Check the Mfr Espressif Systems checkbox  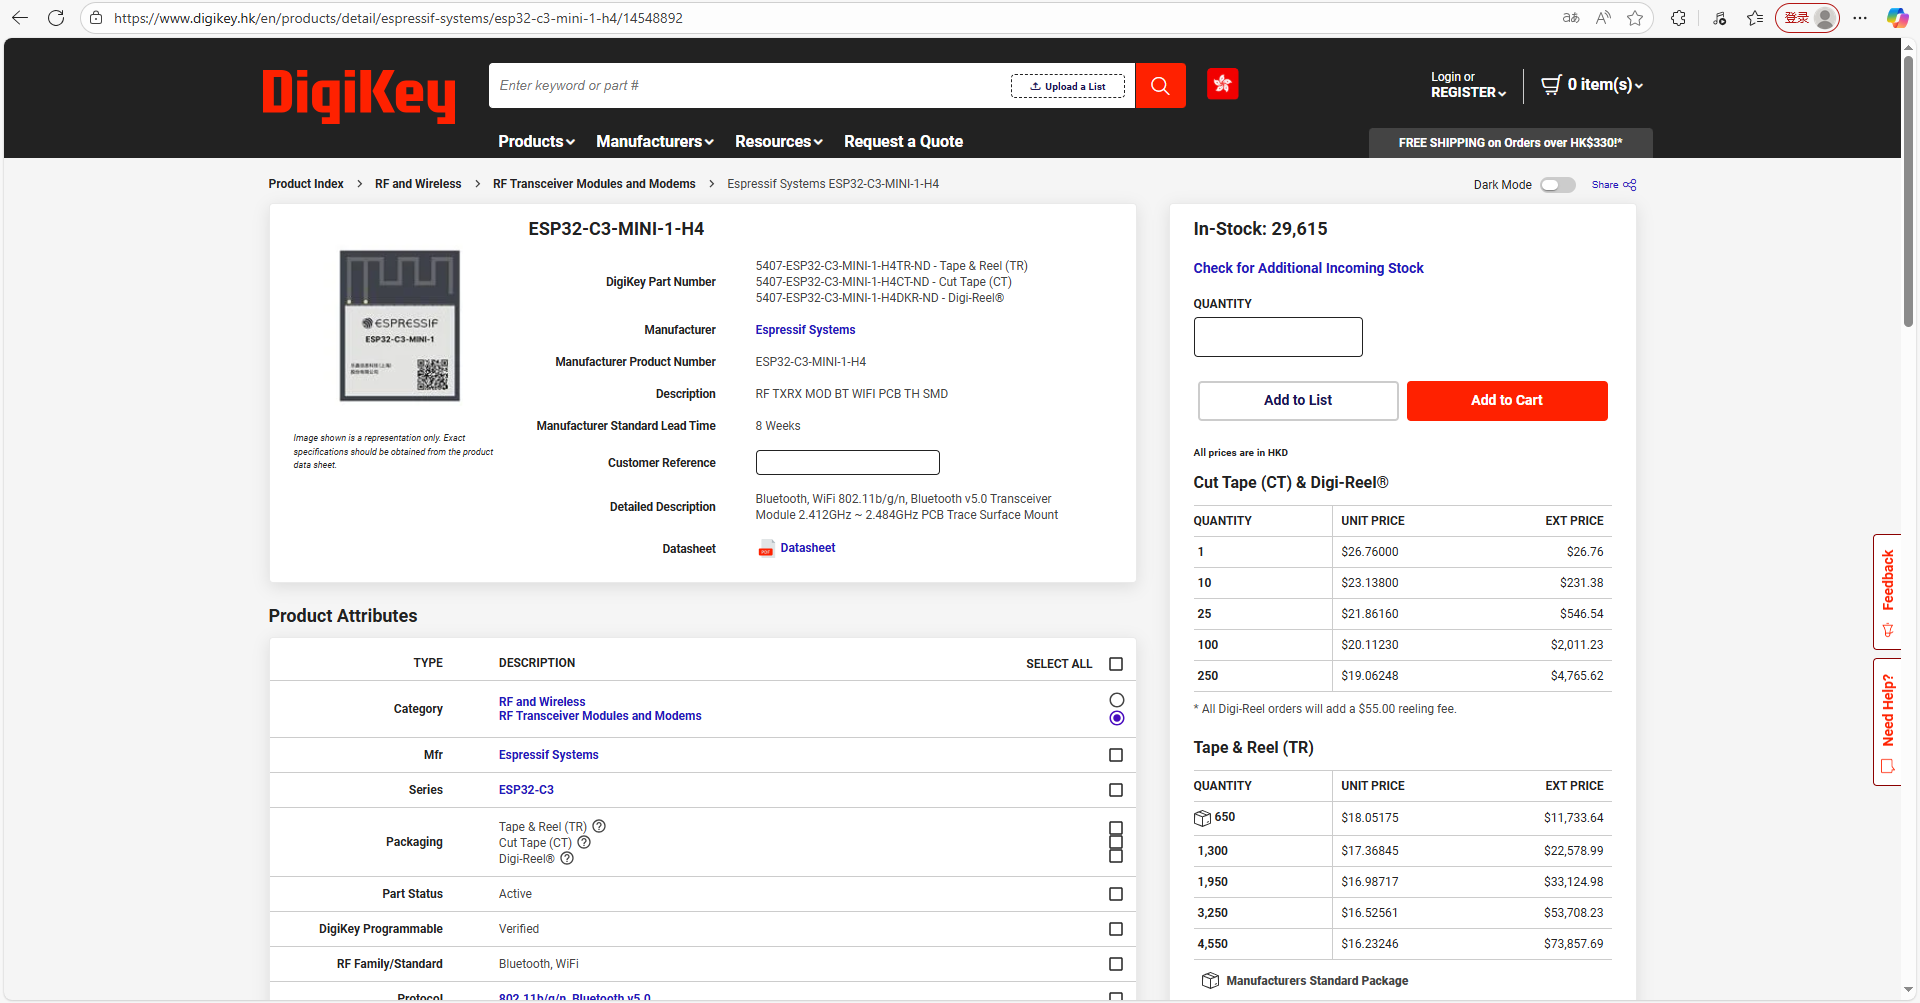(x=1116, y=755)
